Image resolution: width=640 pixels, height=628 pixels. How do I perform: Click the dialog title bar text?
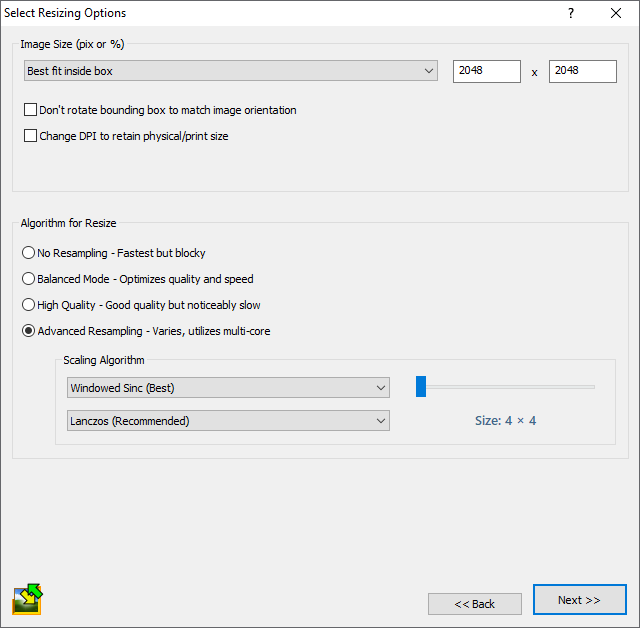[x=66, y=13]
